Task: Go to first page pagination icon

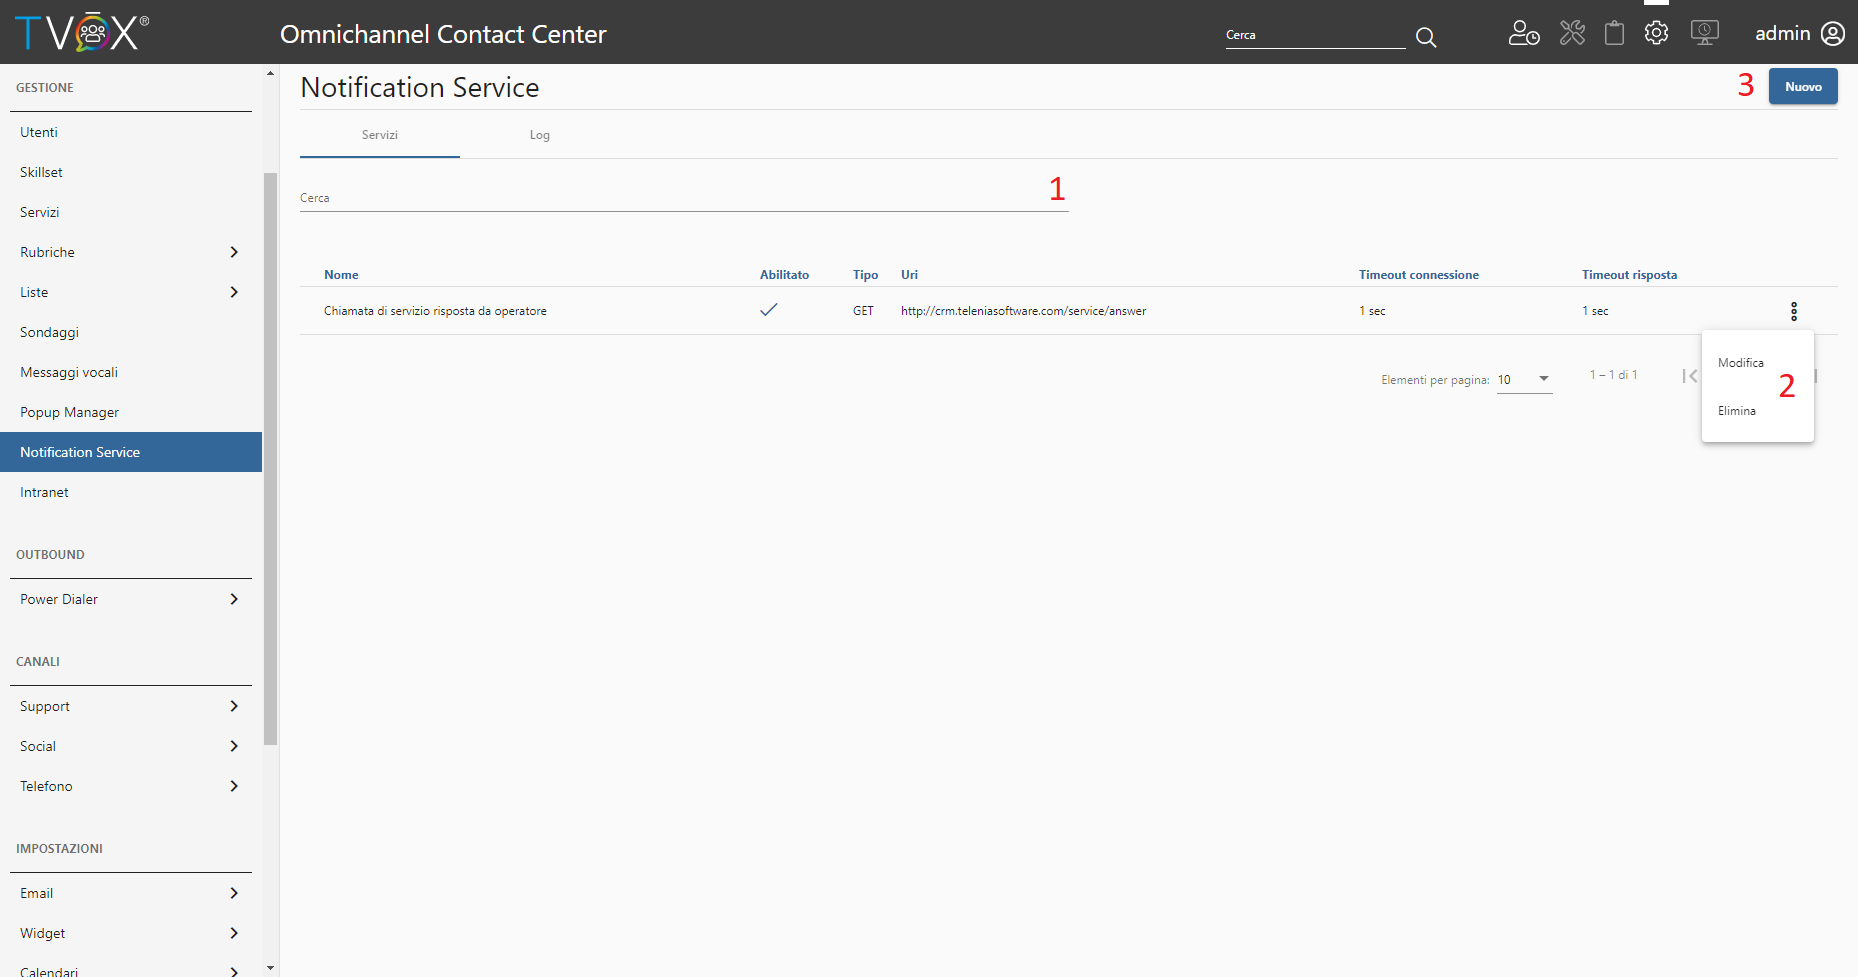Action: (x=1690, y=376)
